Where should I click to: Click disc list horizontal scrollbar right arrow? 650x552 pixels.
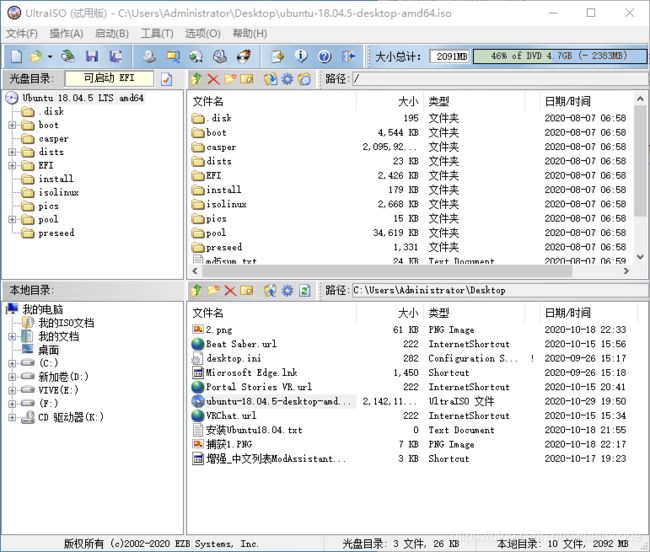pyautogui.click(x=626, y=271)
